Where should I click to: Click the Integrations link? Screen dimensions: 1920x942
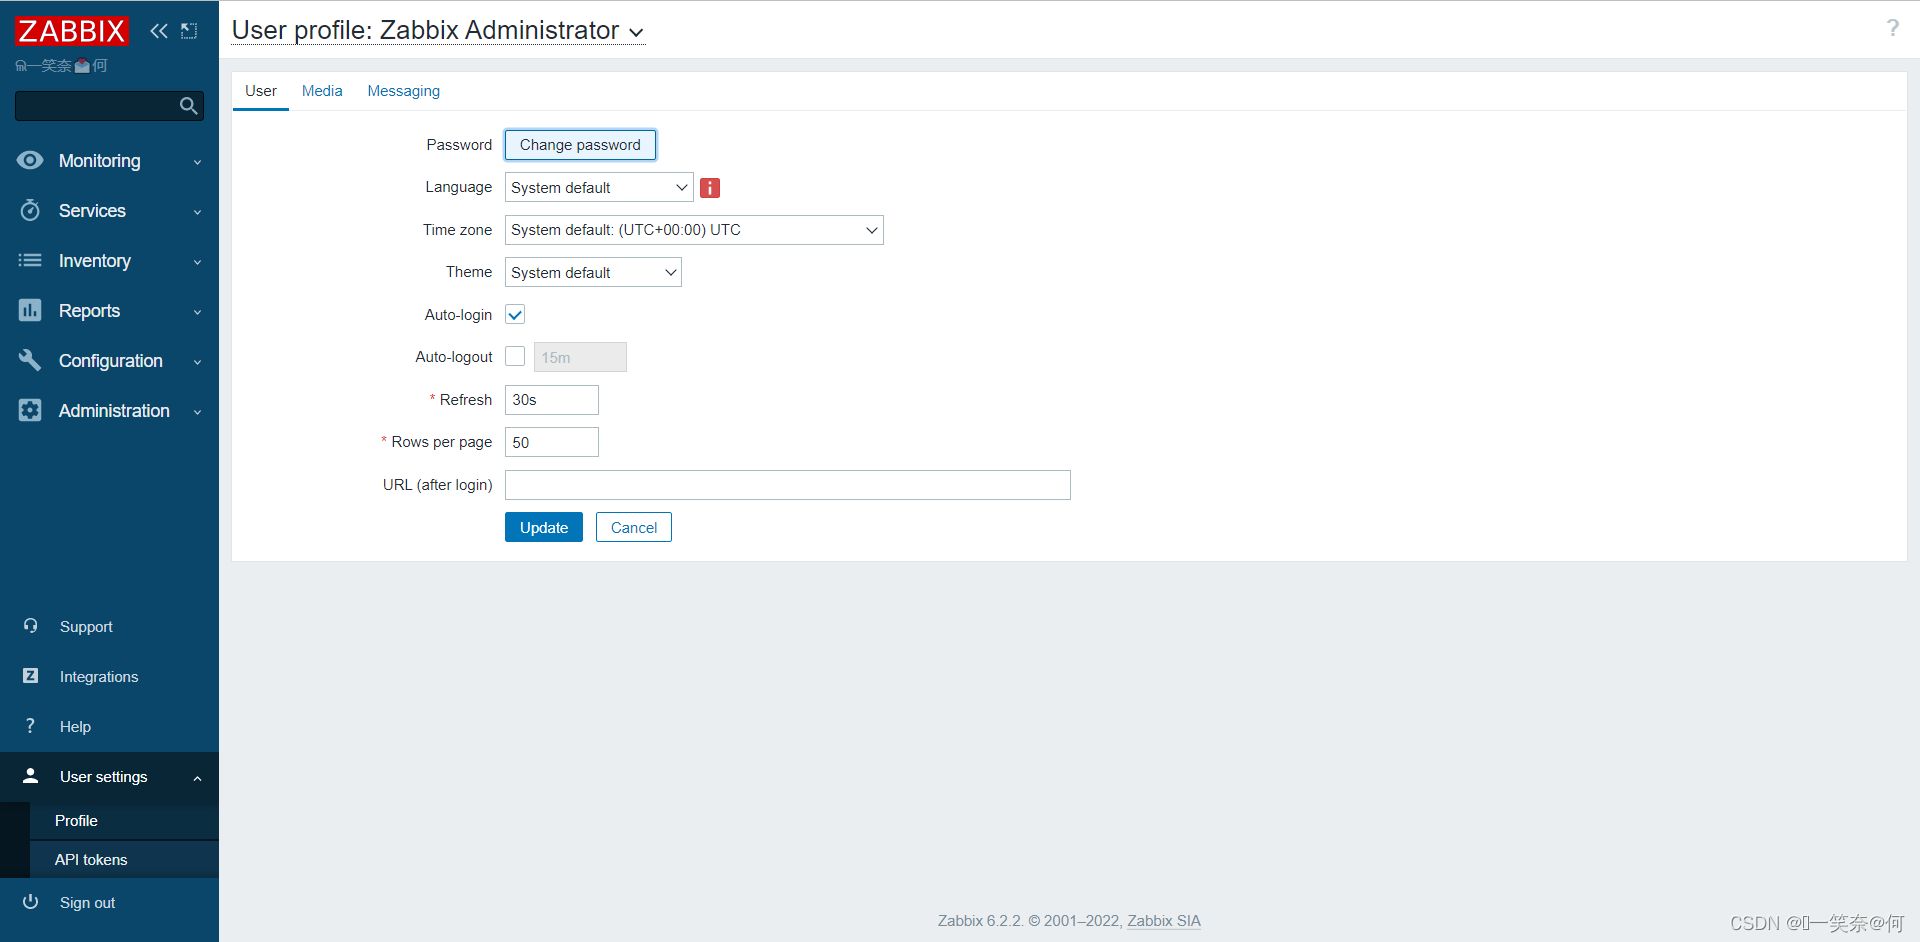coord(99,677)
